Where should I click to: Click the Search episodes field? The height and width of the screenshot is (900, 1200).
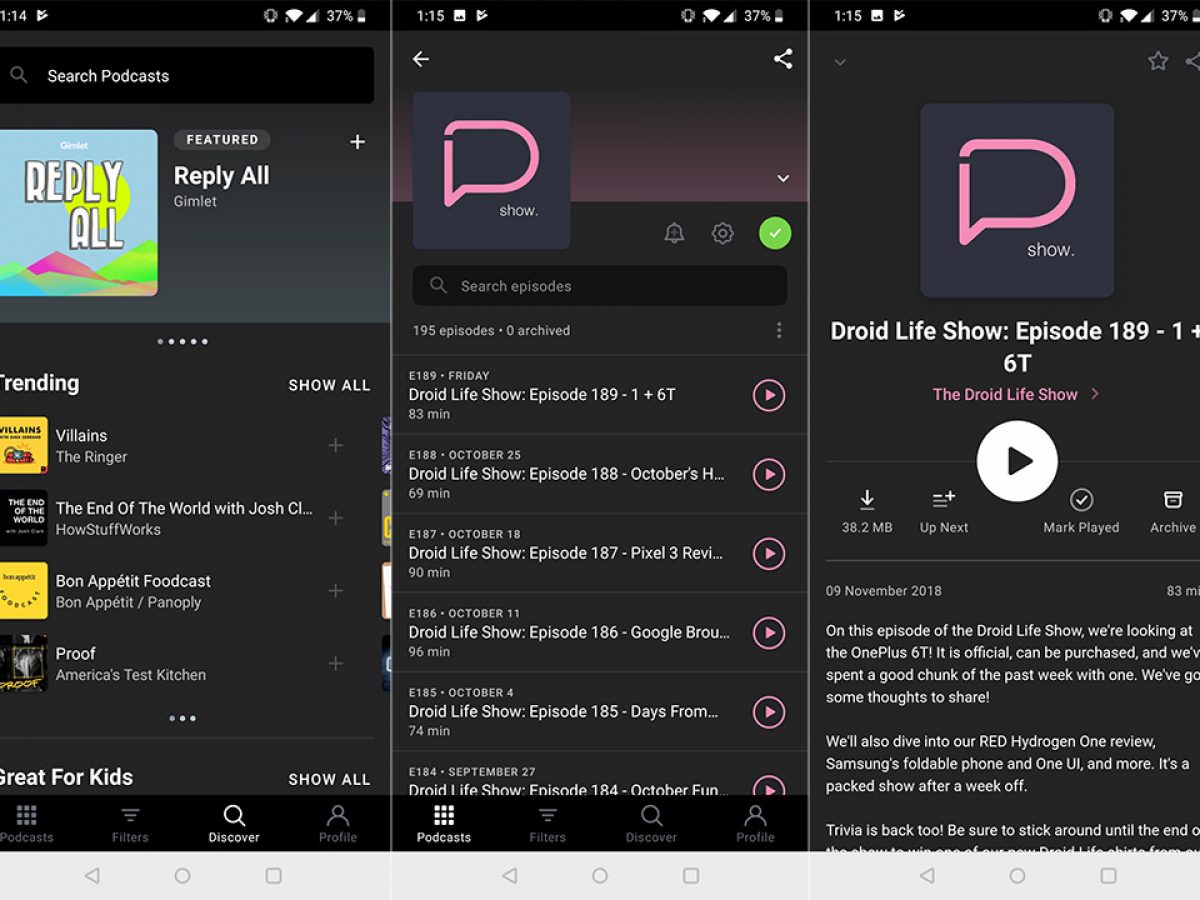click(x=600, y=286)
